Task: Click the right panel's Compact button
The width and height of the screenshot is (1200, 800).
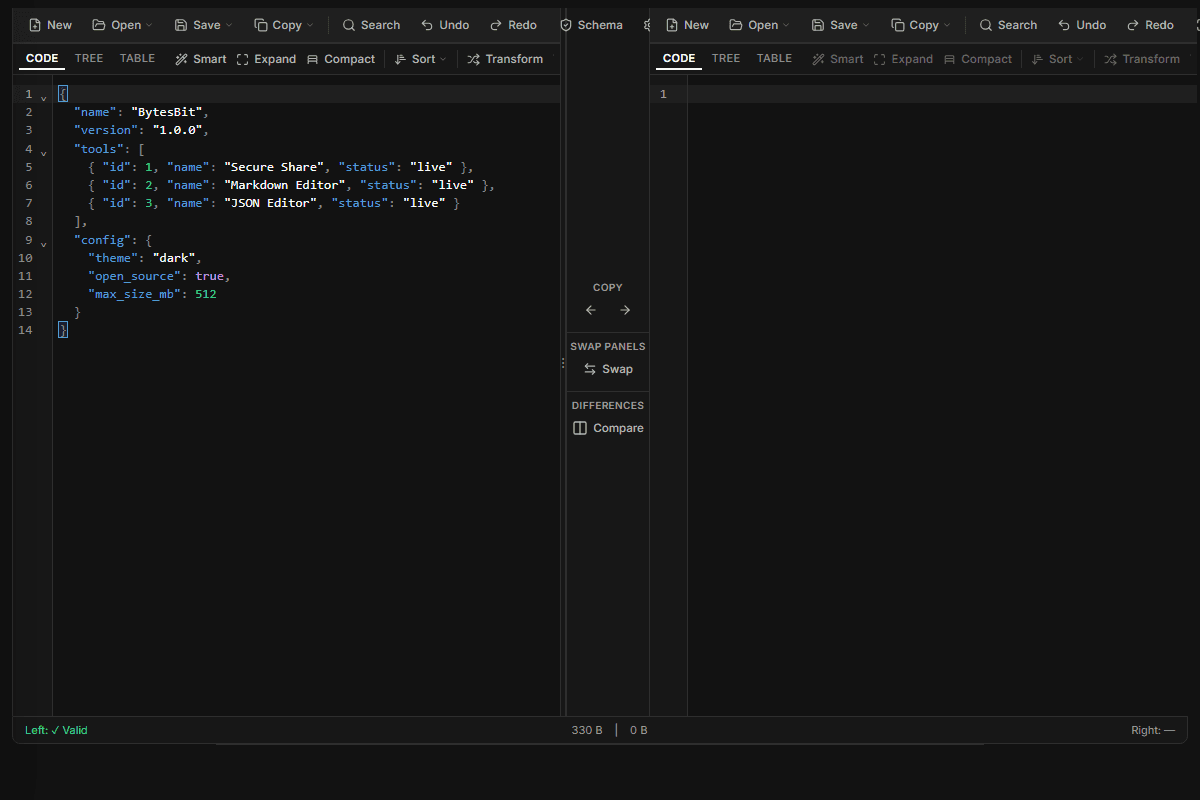Action: coord(978,59)
